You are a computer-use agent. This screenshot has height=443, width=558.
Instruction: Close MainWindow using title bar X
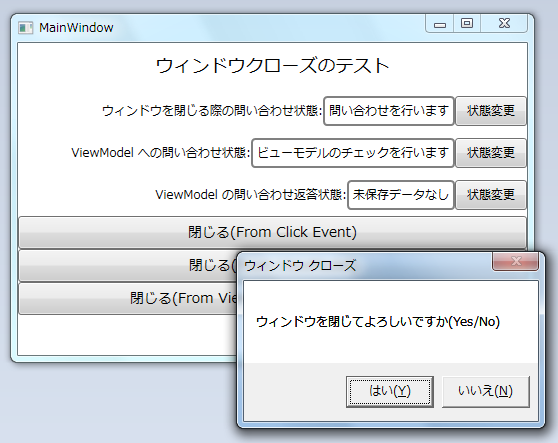(x=504, y=24)
